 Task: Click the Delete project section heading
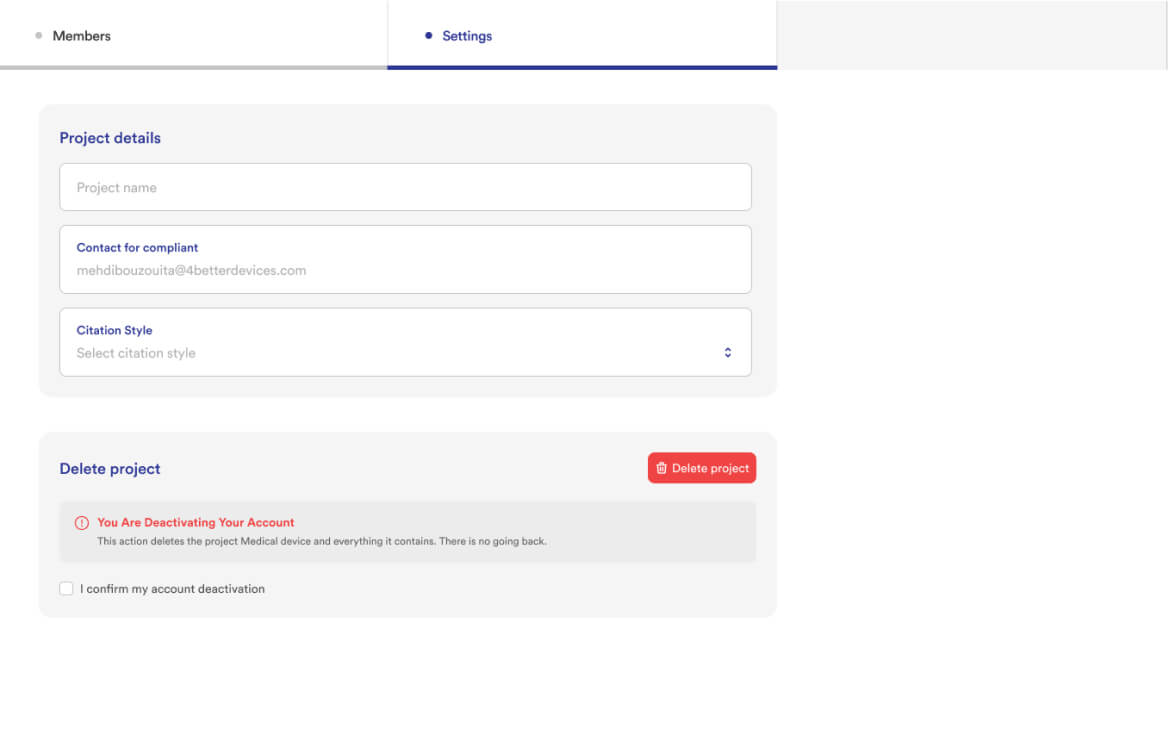point(110,469)
